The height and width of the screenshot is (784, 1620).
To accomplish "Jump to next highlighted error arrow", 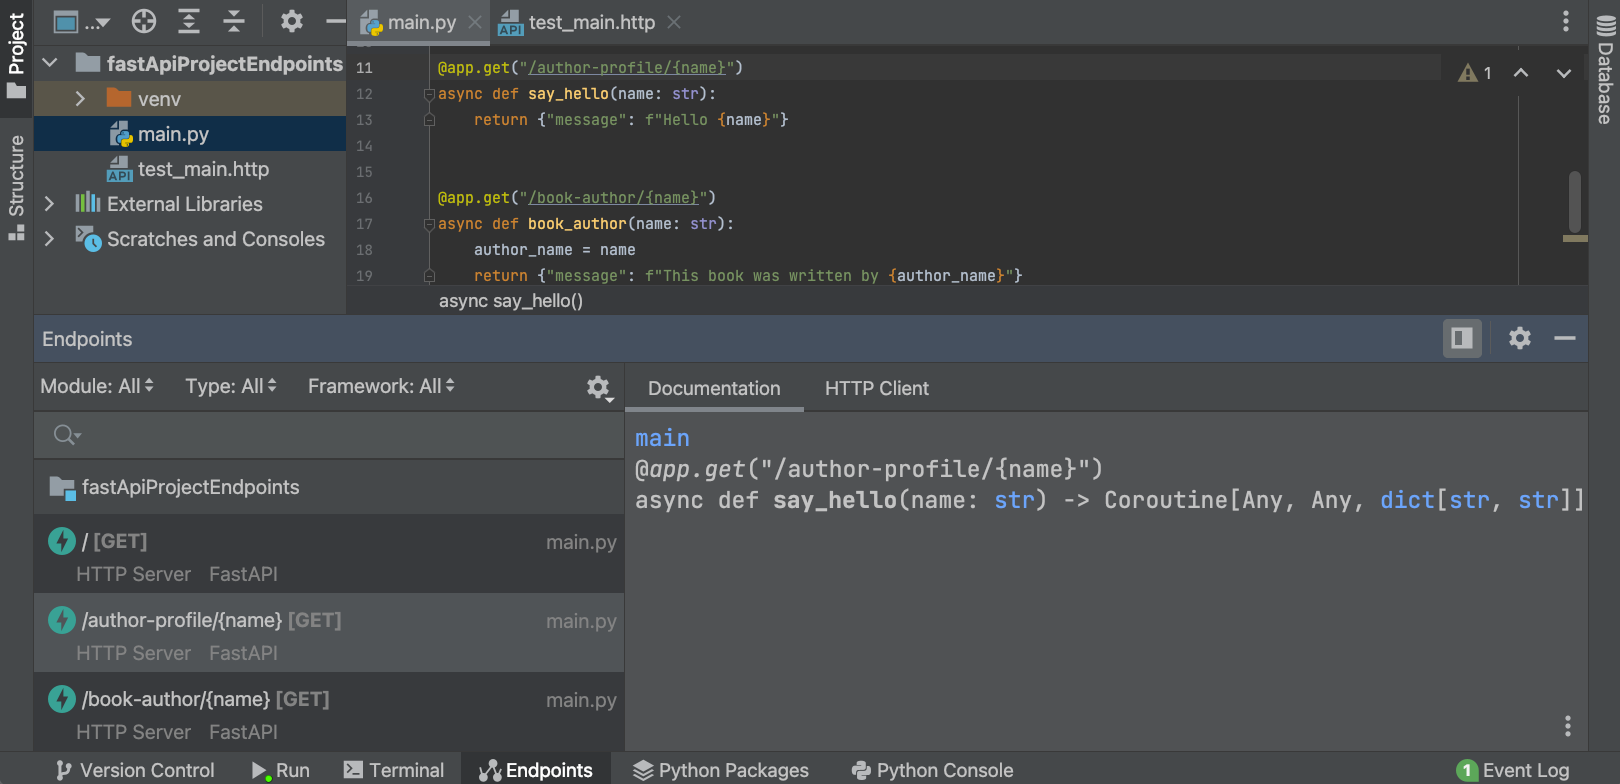I will (1563, 73).
